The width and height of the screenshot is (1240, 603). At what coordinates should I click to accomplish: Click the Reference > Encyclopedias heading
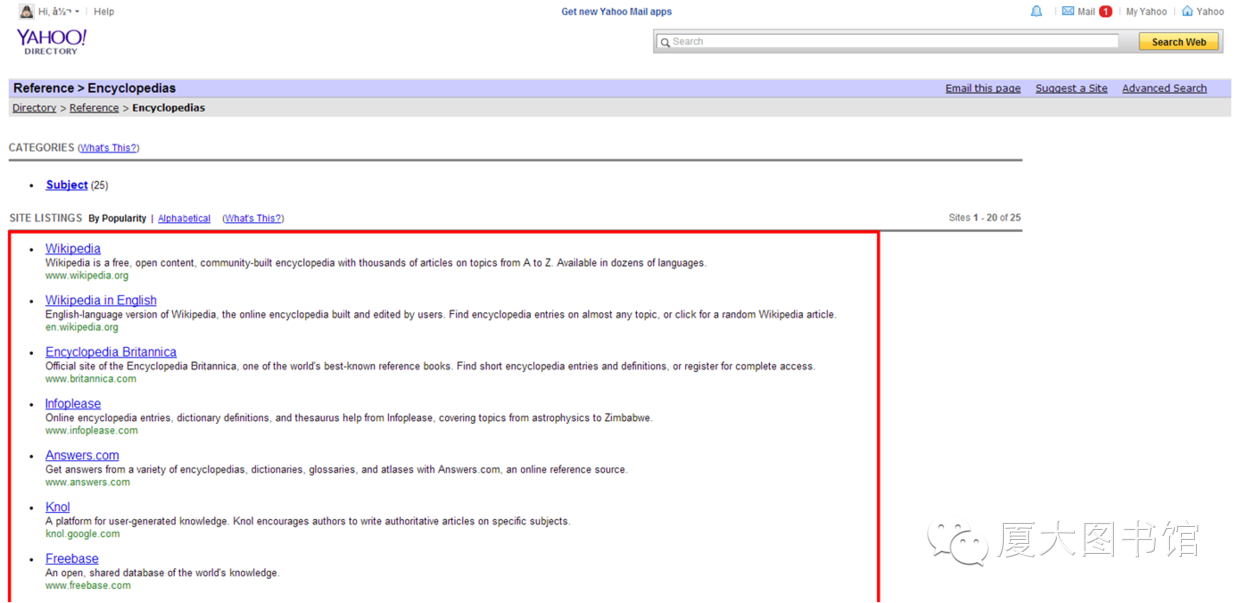pyautogui.click(x=95, y=88)
